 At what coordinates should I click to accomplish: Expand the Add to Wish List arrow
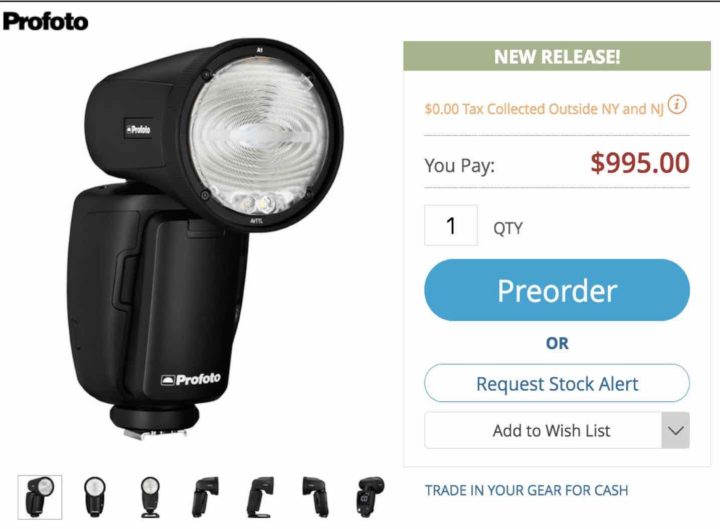pos(675,430)
